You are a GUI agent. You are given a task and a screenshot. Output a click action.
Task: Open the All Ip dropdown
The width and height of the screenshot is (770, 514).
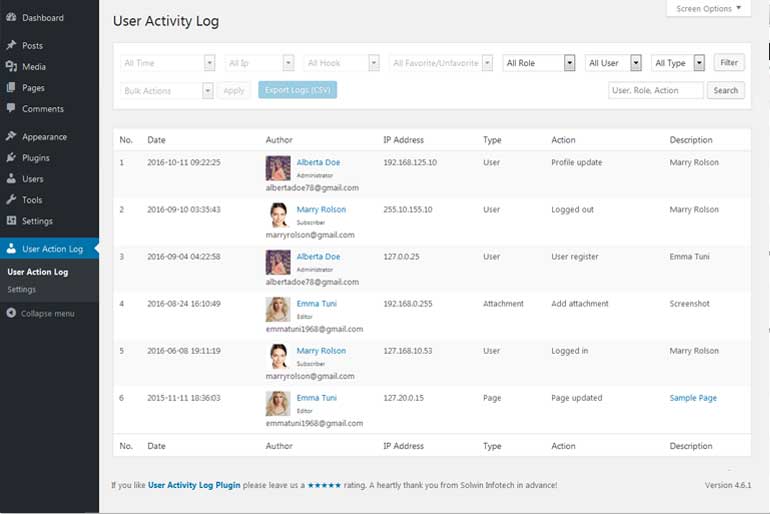(259, 63)
